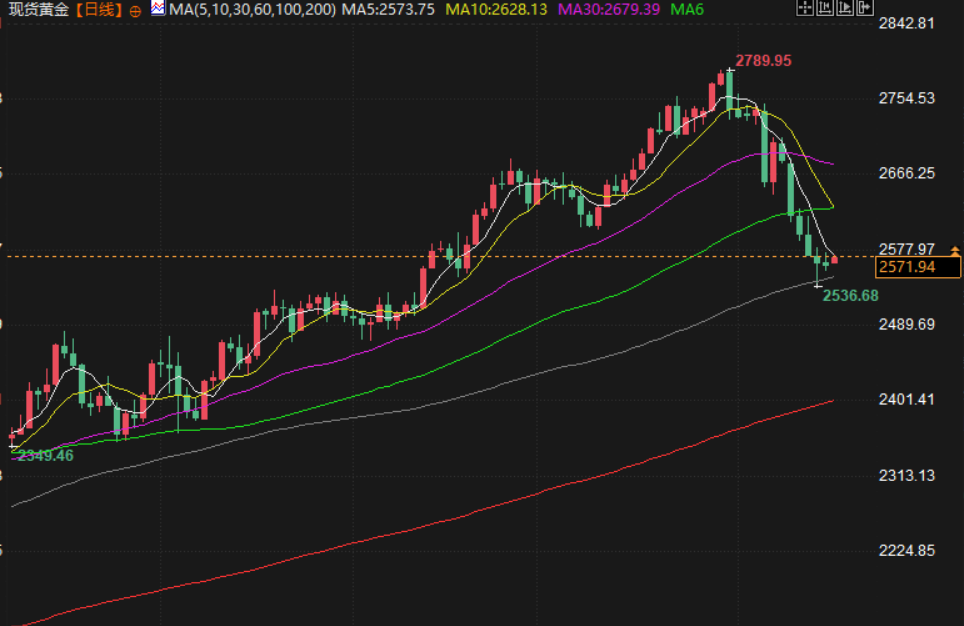Click the 2349.46 low marker label
The height and width of the screenshot is (626, 964).
click(45, 456)
